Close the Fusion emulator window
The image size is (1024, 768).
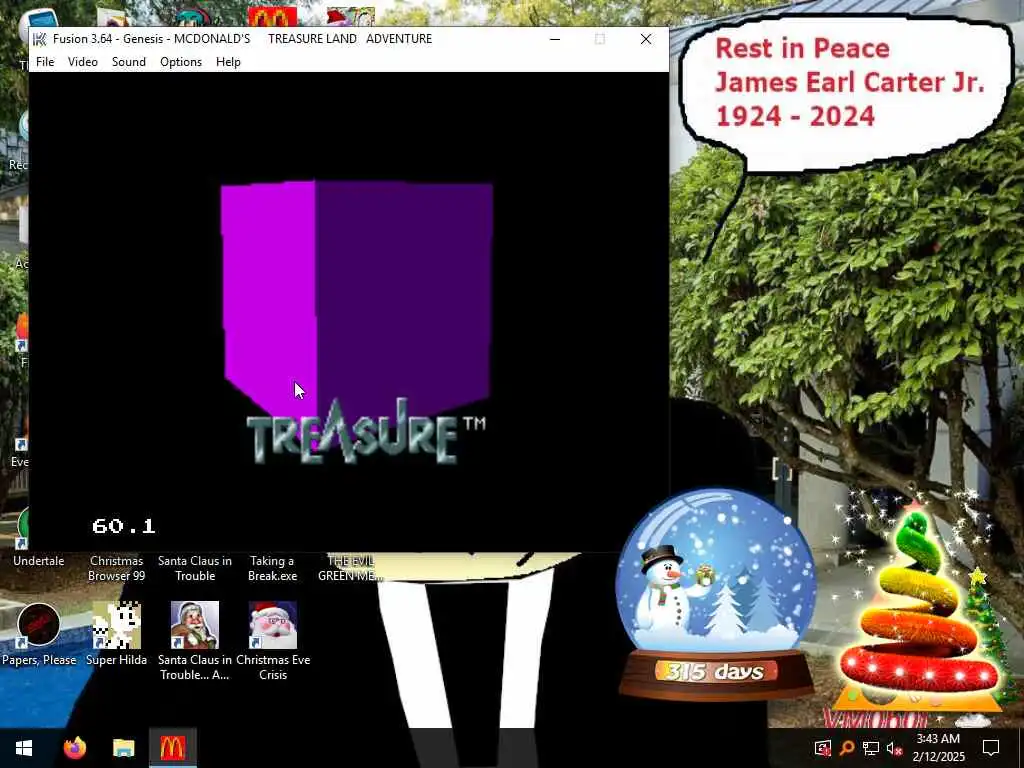coord(645,39)
